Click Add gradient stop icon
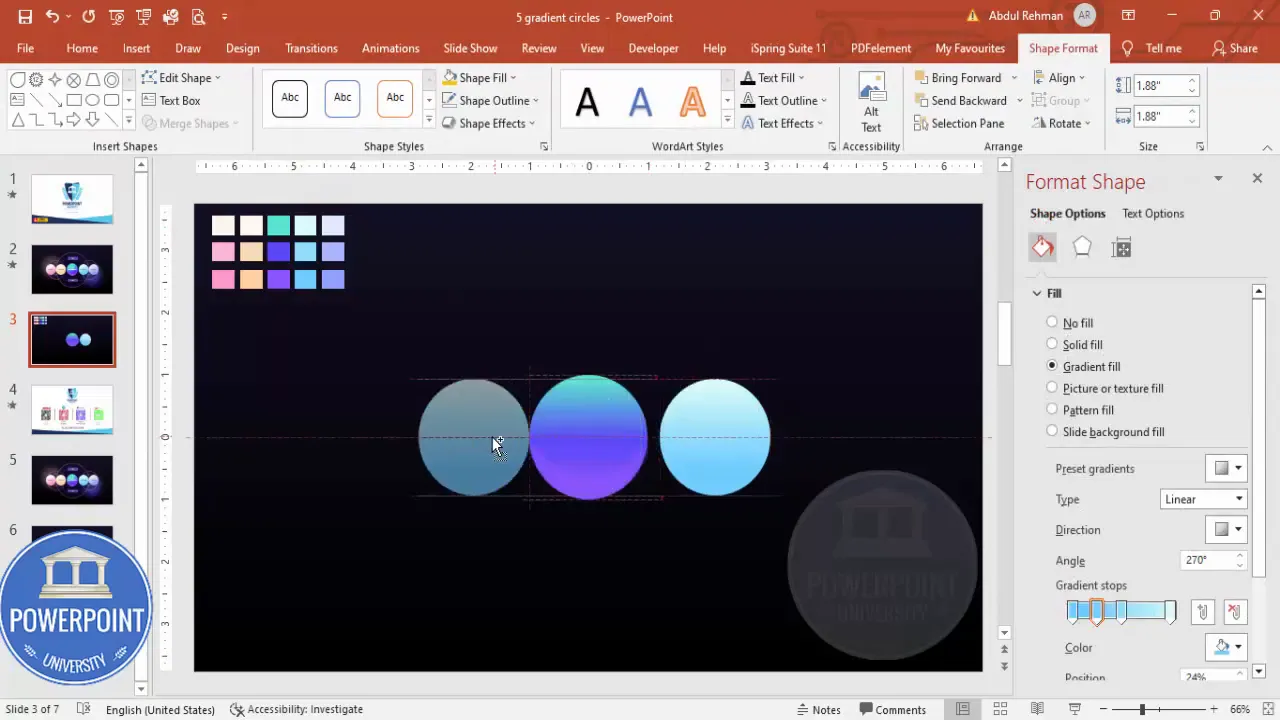 tap(1203, 612)
